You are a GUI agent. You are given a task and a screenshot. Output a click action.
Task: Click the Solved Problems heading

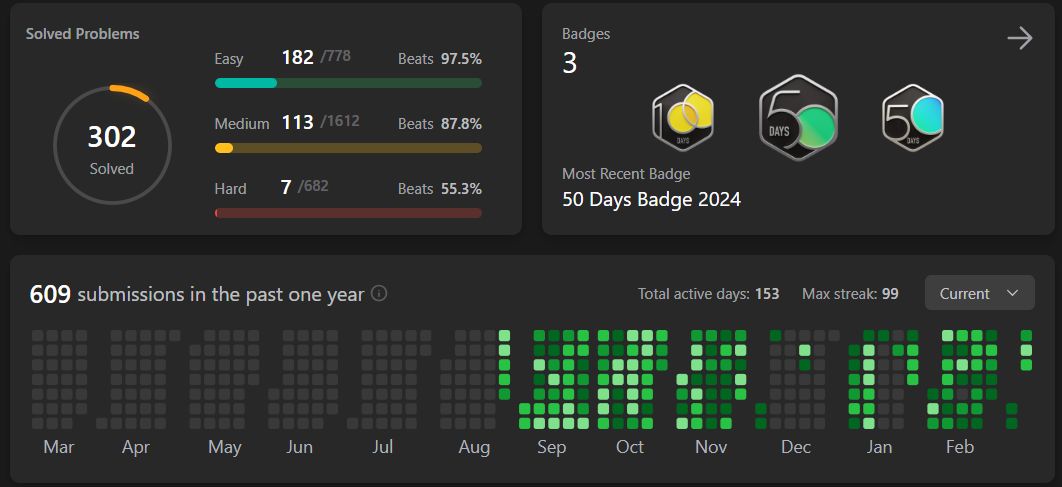click(82, 34)
